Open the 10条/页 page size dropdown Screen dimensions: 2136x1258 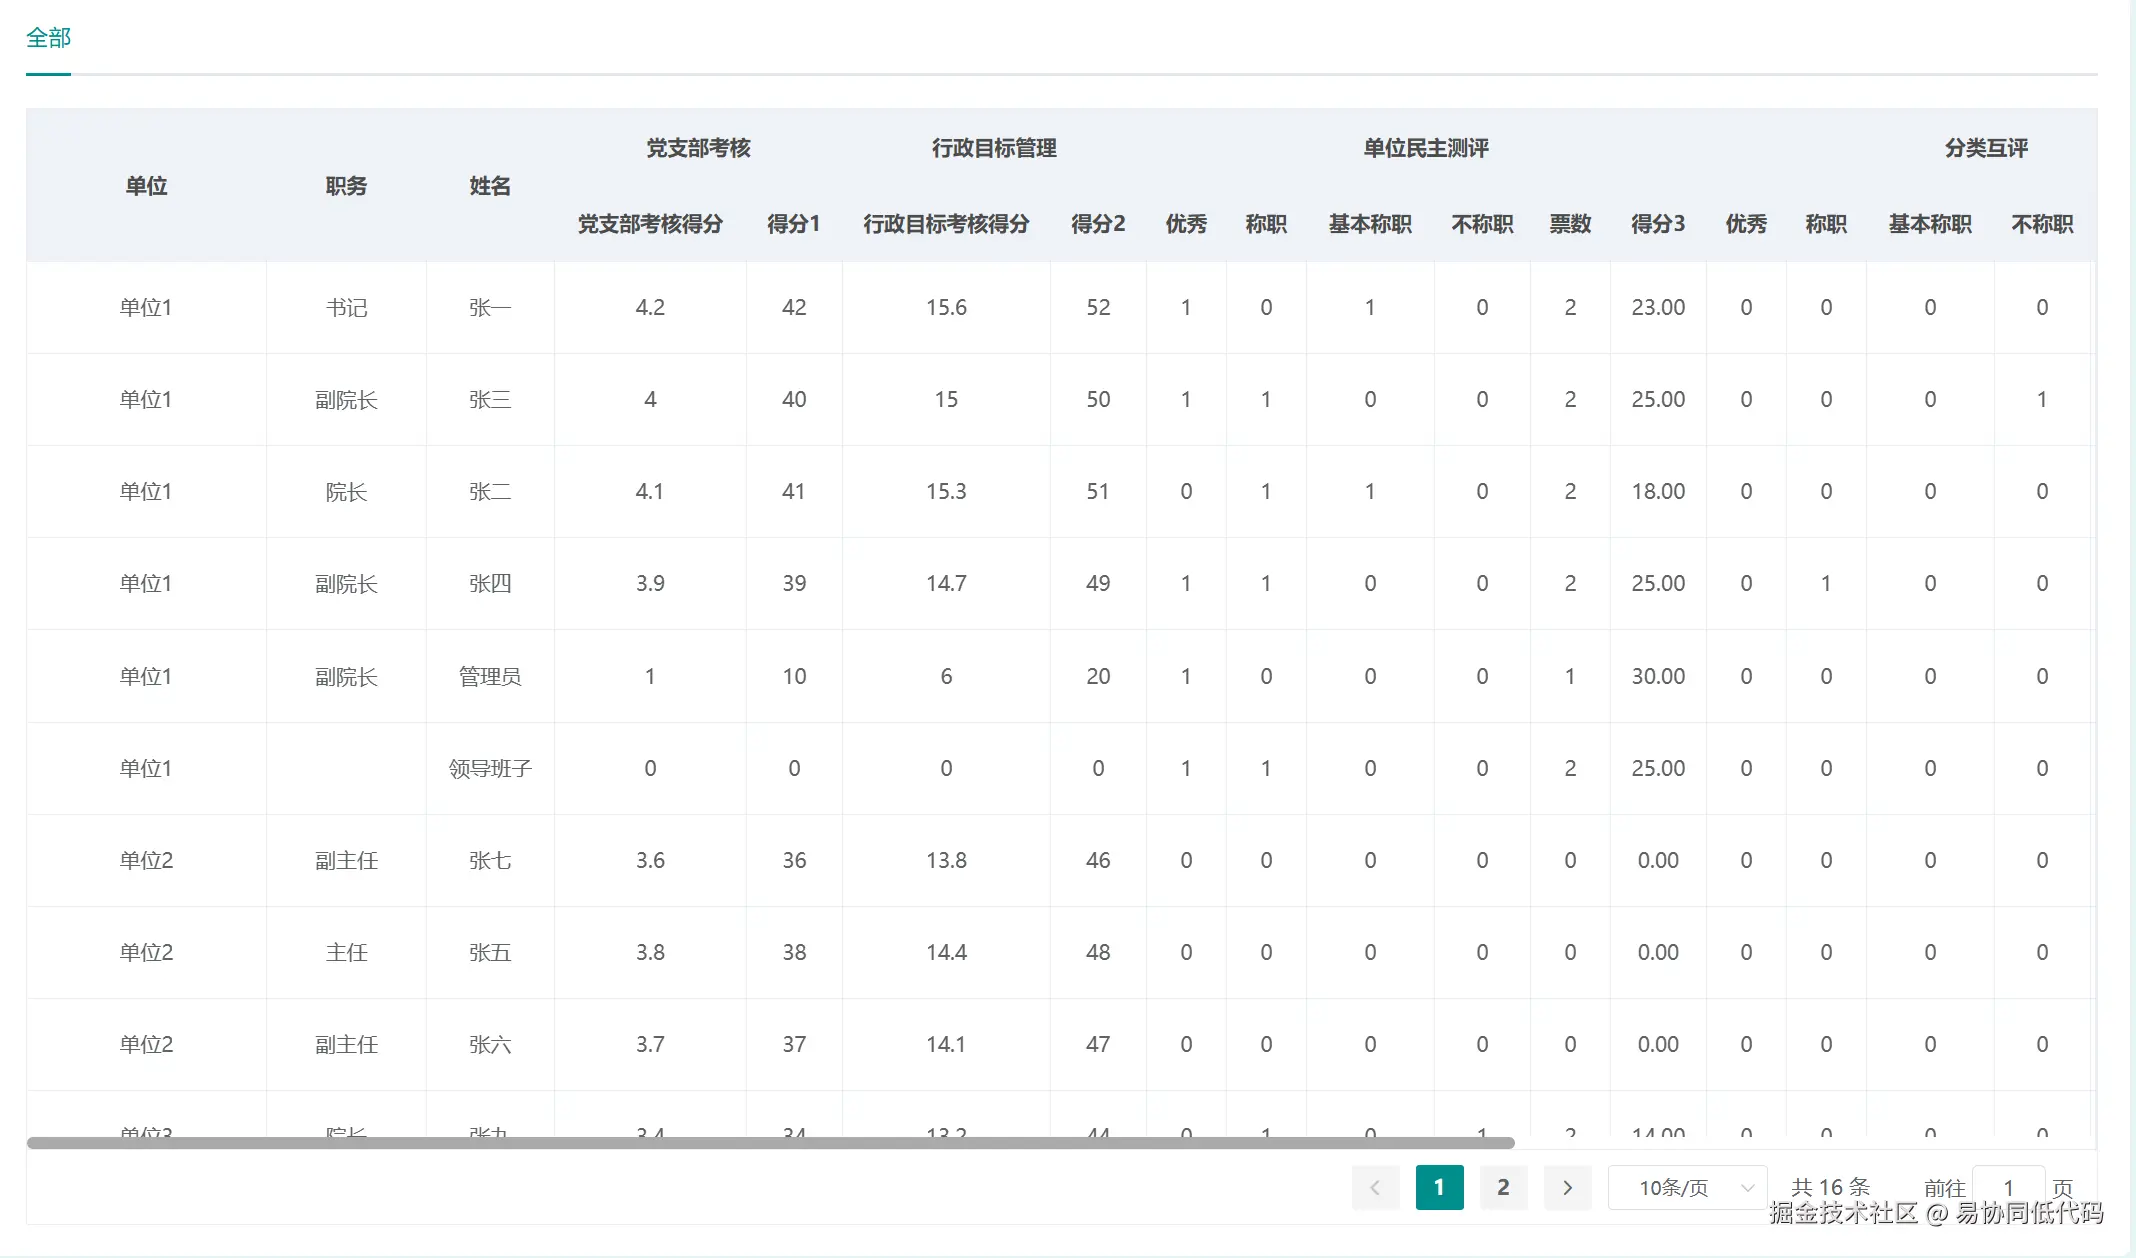click(1674, 1187)
